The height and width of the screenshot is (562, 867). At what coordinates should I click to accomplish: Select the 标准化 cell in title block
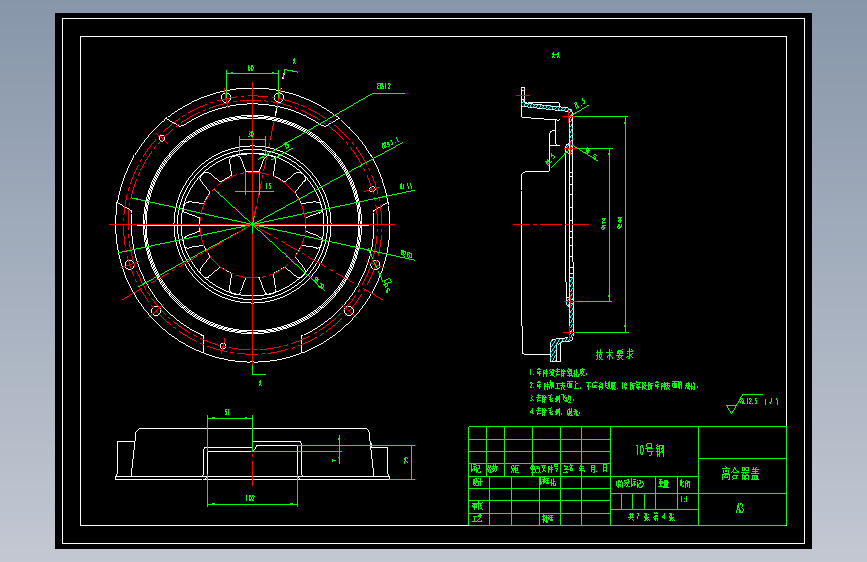pos(548,482)
